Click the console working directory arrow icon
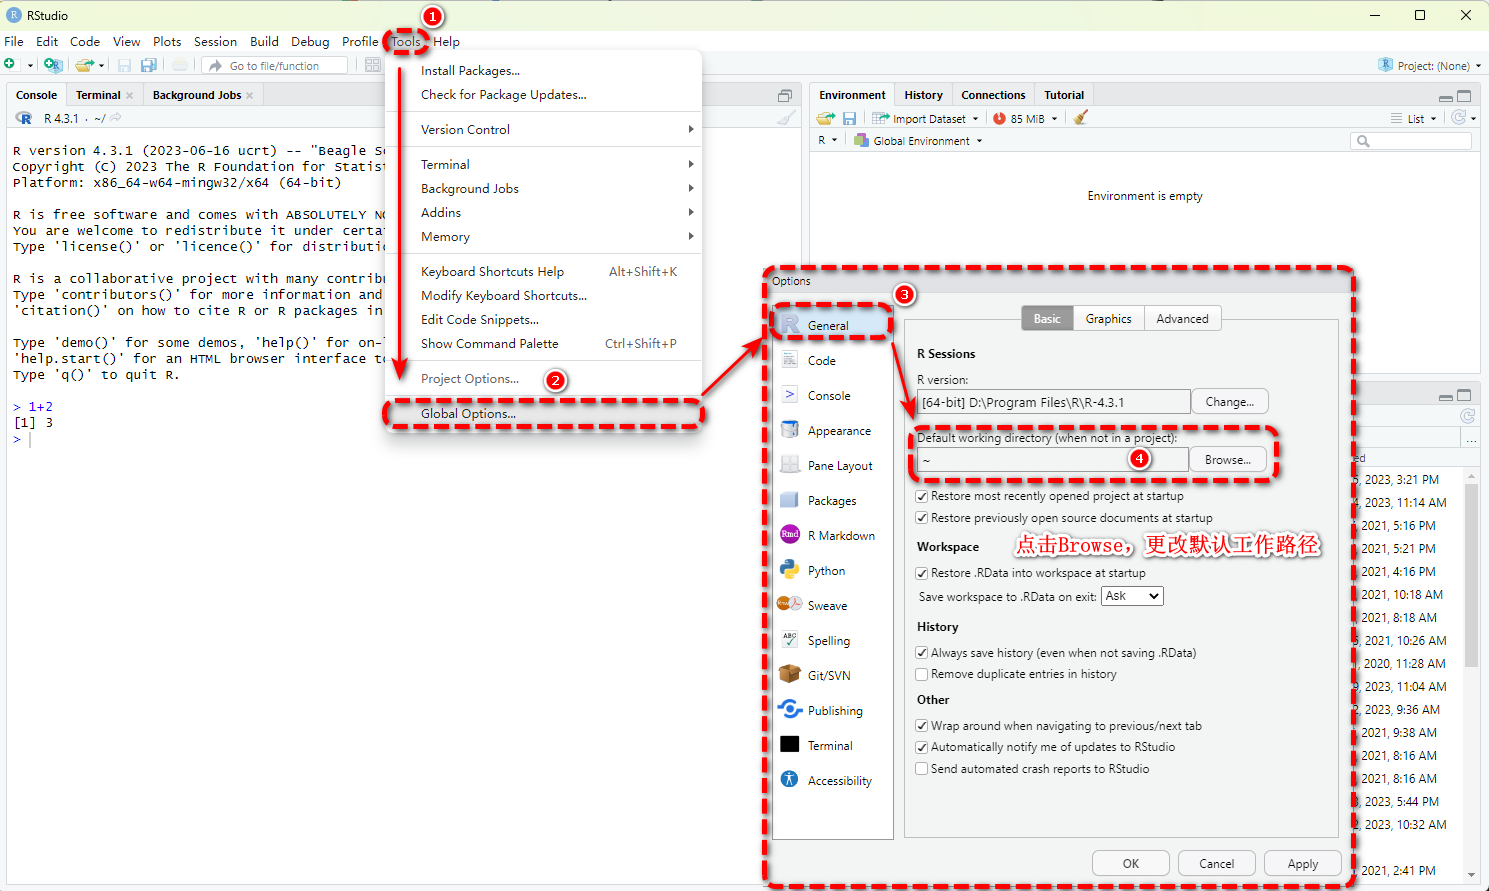 click(116, 118)
